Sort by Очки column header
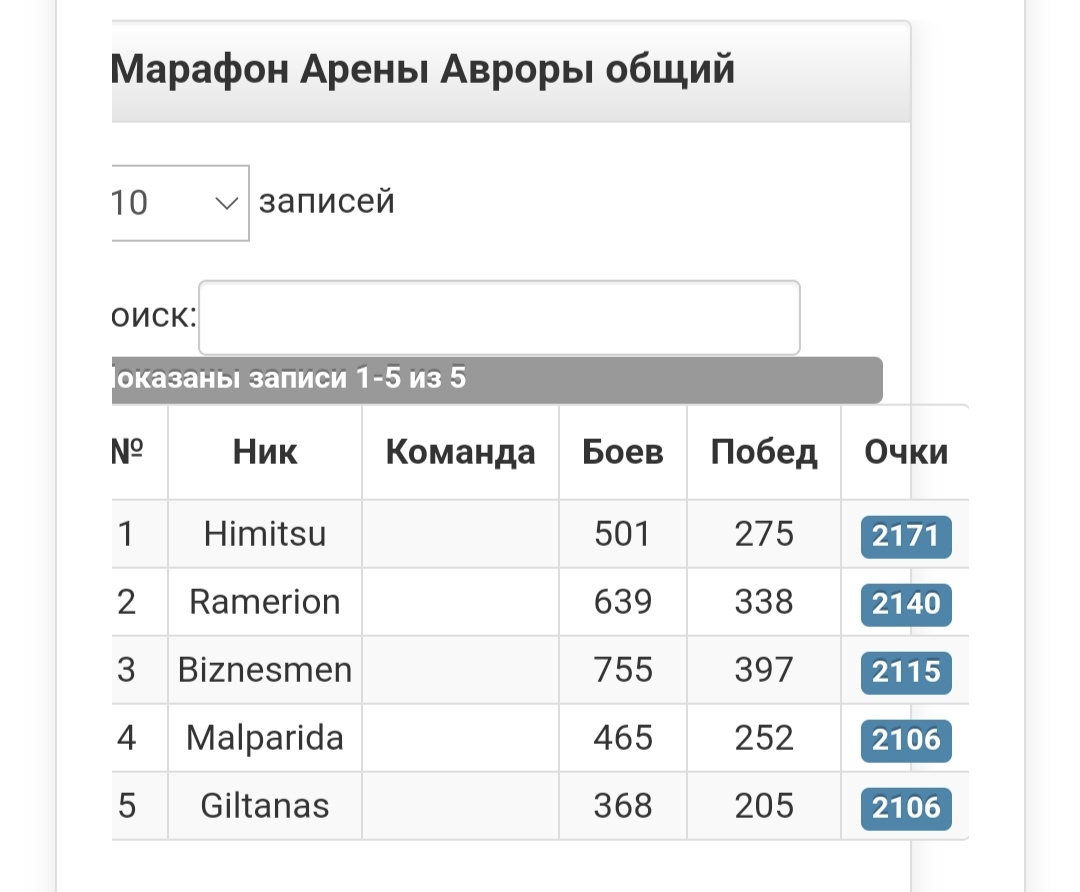The image size is (1080, 892). coord(906,453)
